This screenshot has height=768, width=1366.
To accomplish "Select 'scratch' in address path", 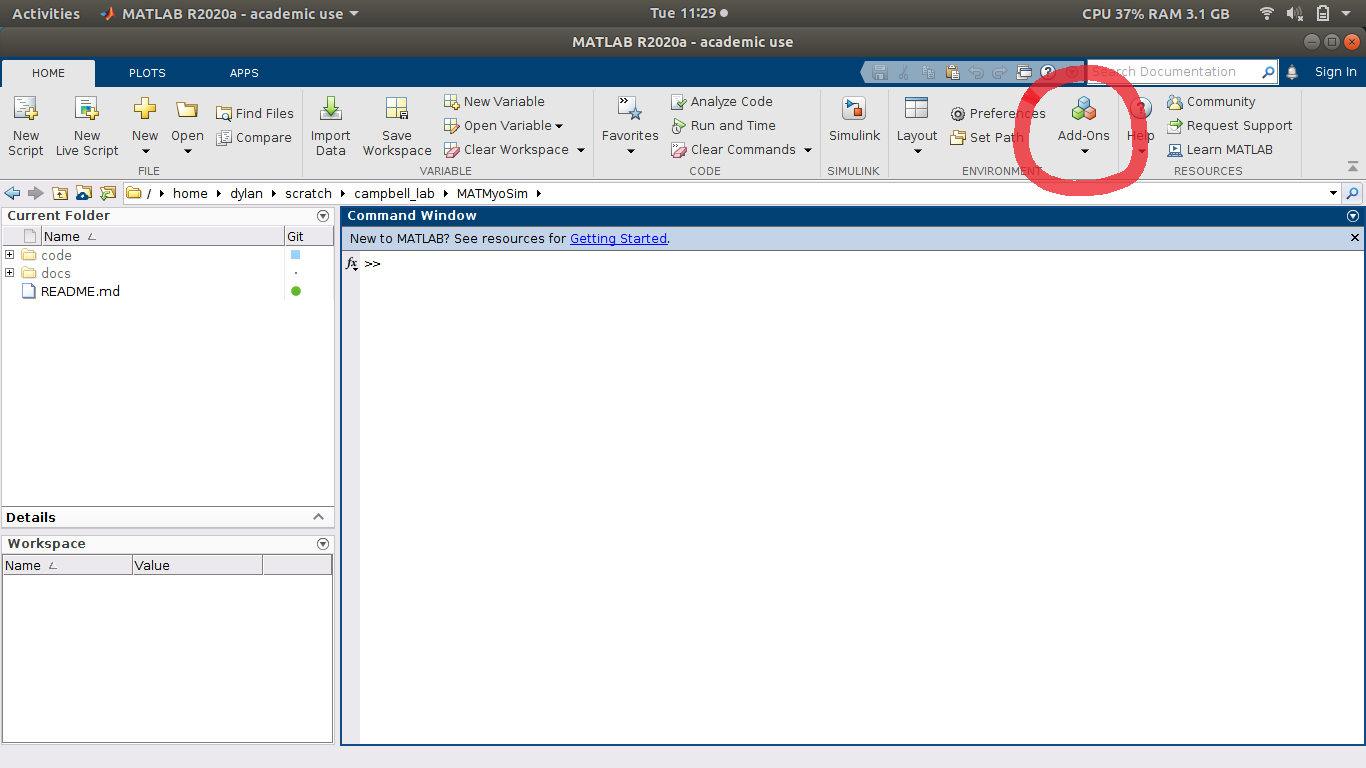I will pos(308,193).
